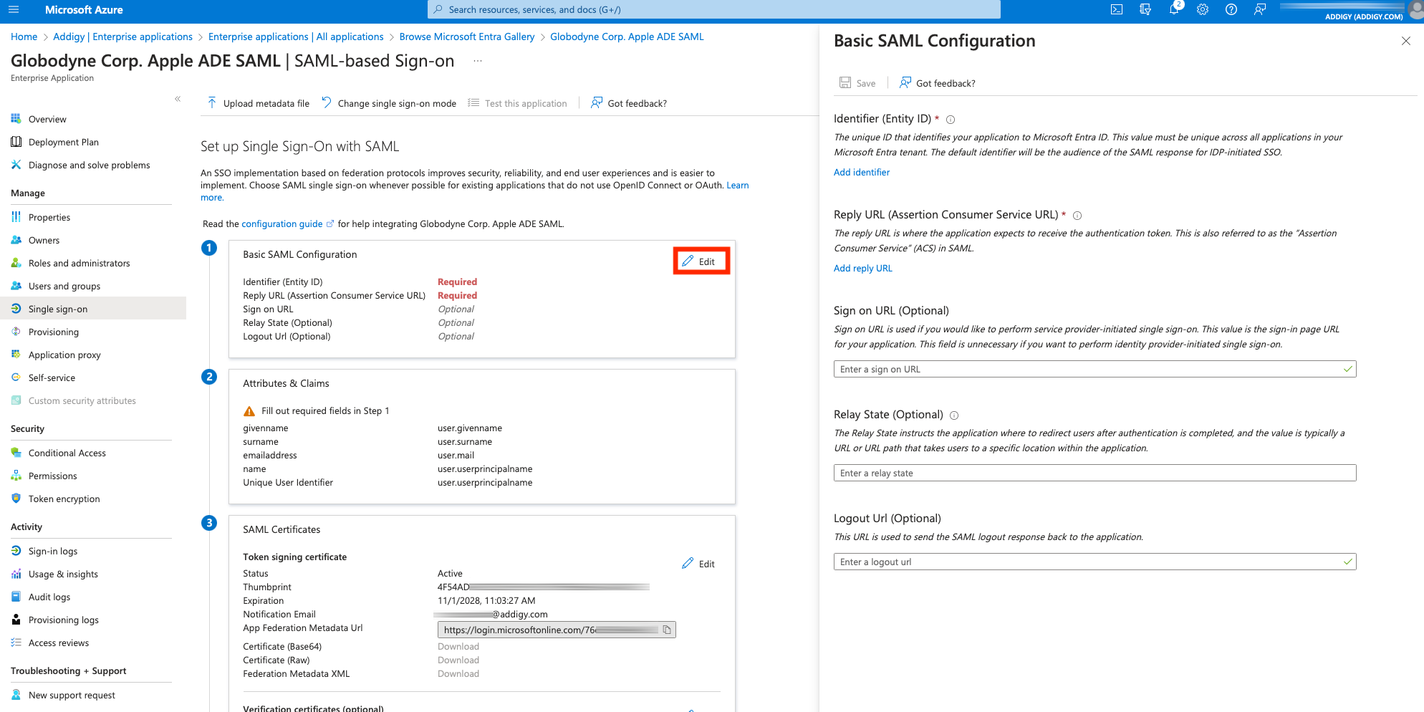
Task: Select Single sign-on in the sidebar
Action: click(x=93, y=309)
